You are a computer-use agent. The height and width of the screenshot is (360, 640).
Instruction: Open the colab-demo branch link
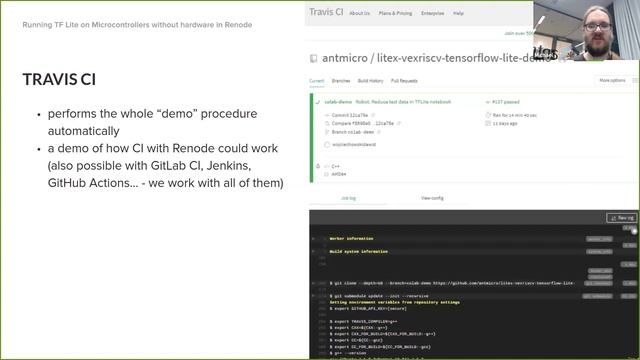coord(338,102)
